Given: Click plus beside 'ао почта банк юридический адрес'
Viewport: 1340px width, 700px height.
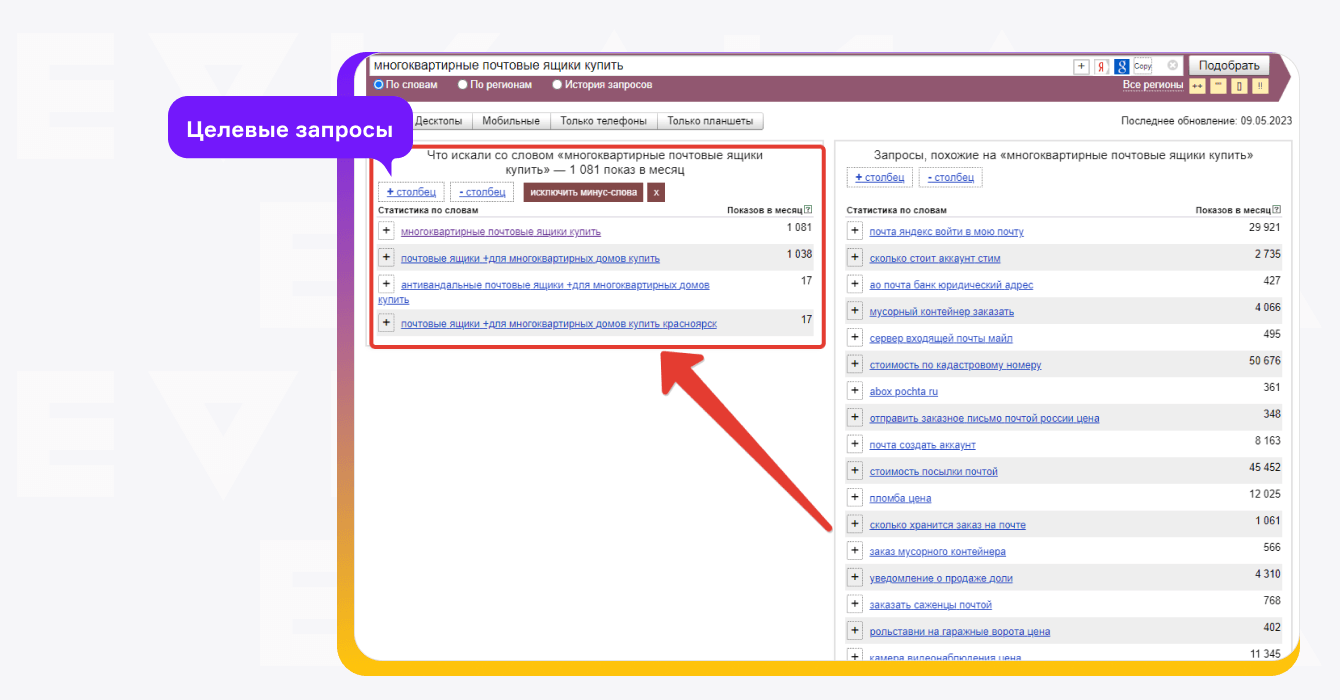Looking at the screenshot, I should (x=855, y=284).
